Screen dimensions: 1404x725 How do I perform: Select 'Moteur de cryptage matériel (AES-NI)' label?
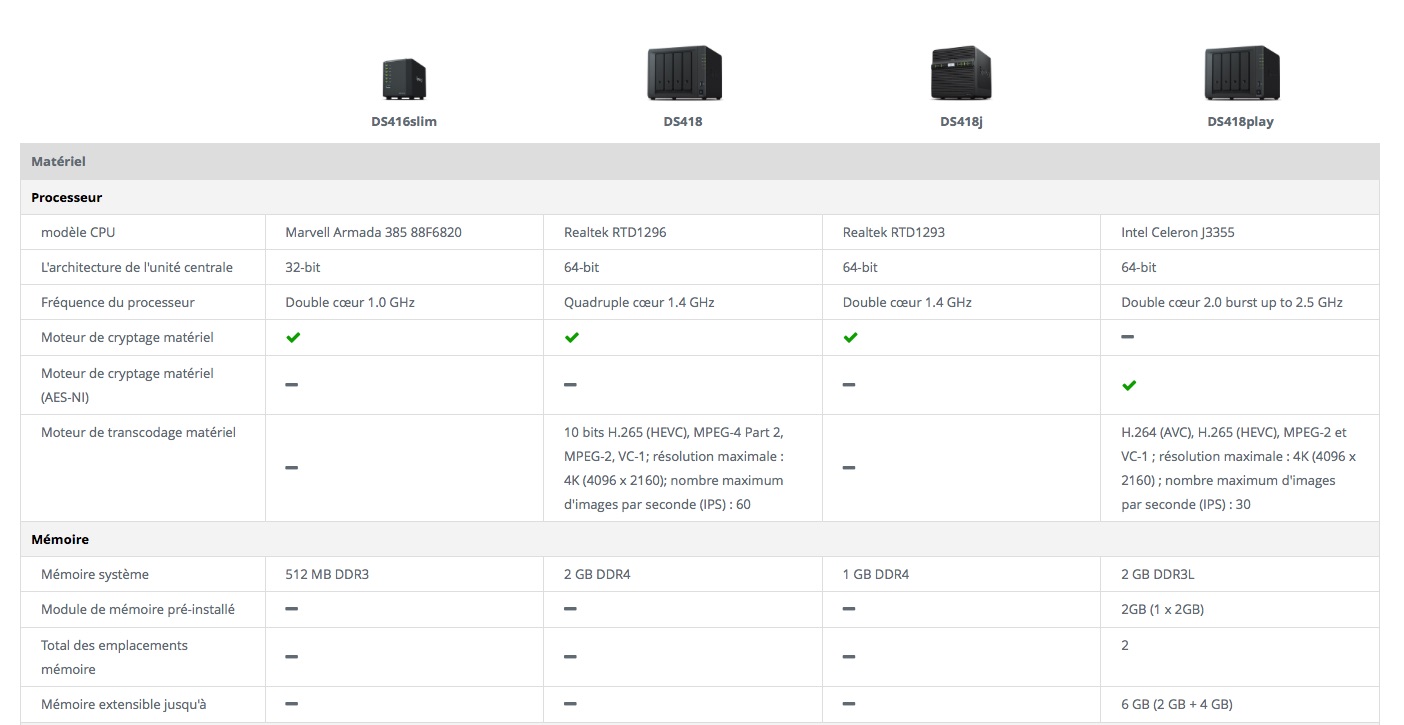tap(127, 385)
